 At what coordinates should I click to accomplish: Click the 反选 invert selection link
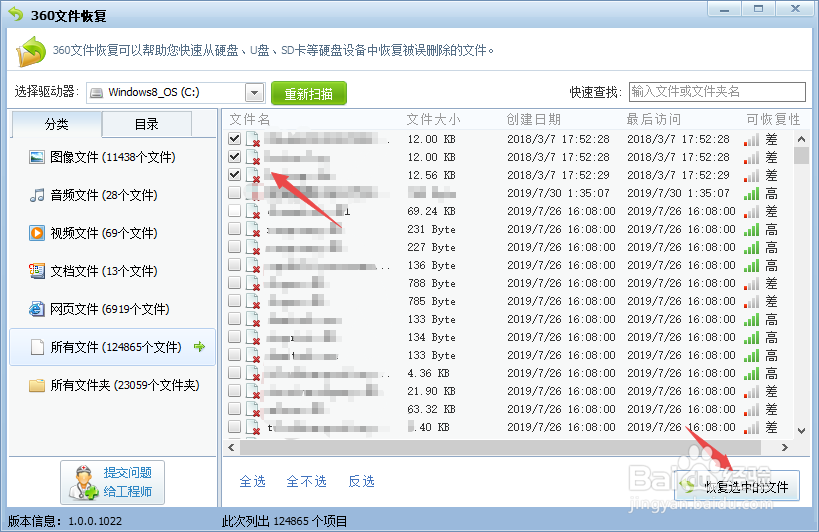click(361, 481)
